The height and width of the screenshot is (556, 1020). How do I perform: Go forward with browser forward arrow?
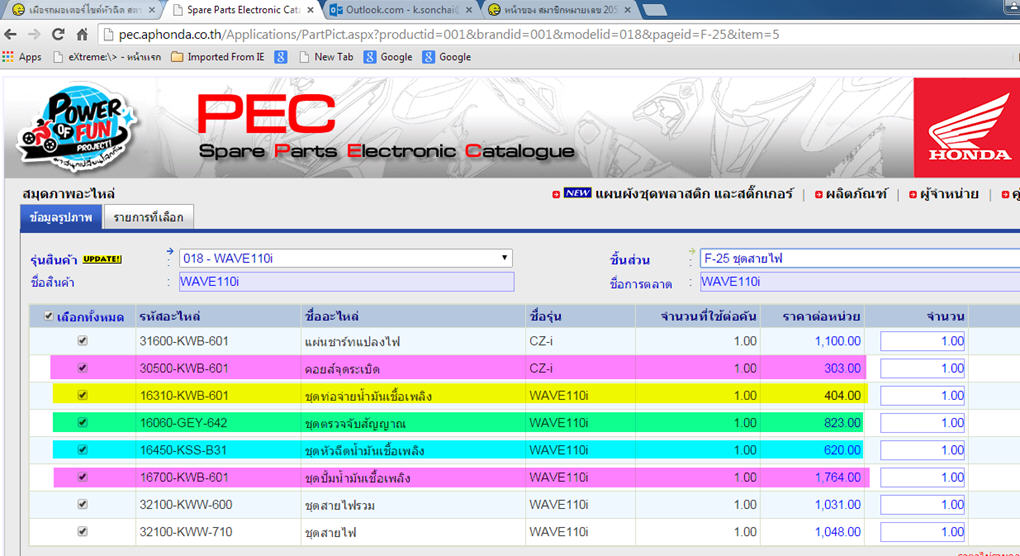[34, 34]
